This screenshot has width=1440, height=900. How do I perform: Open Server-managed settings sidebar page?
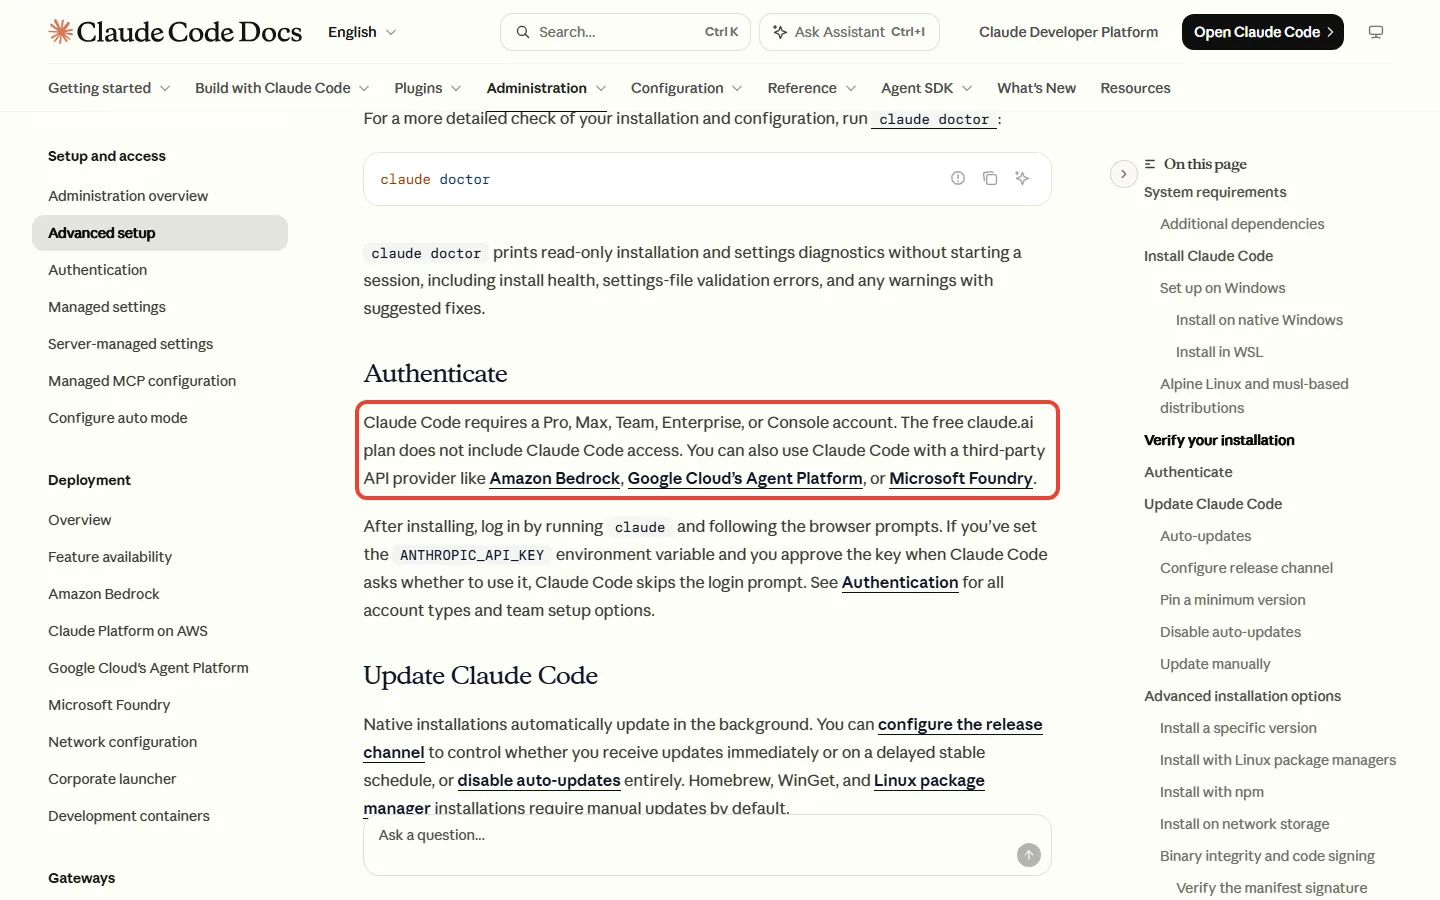tap(131, 344)
